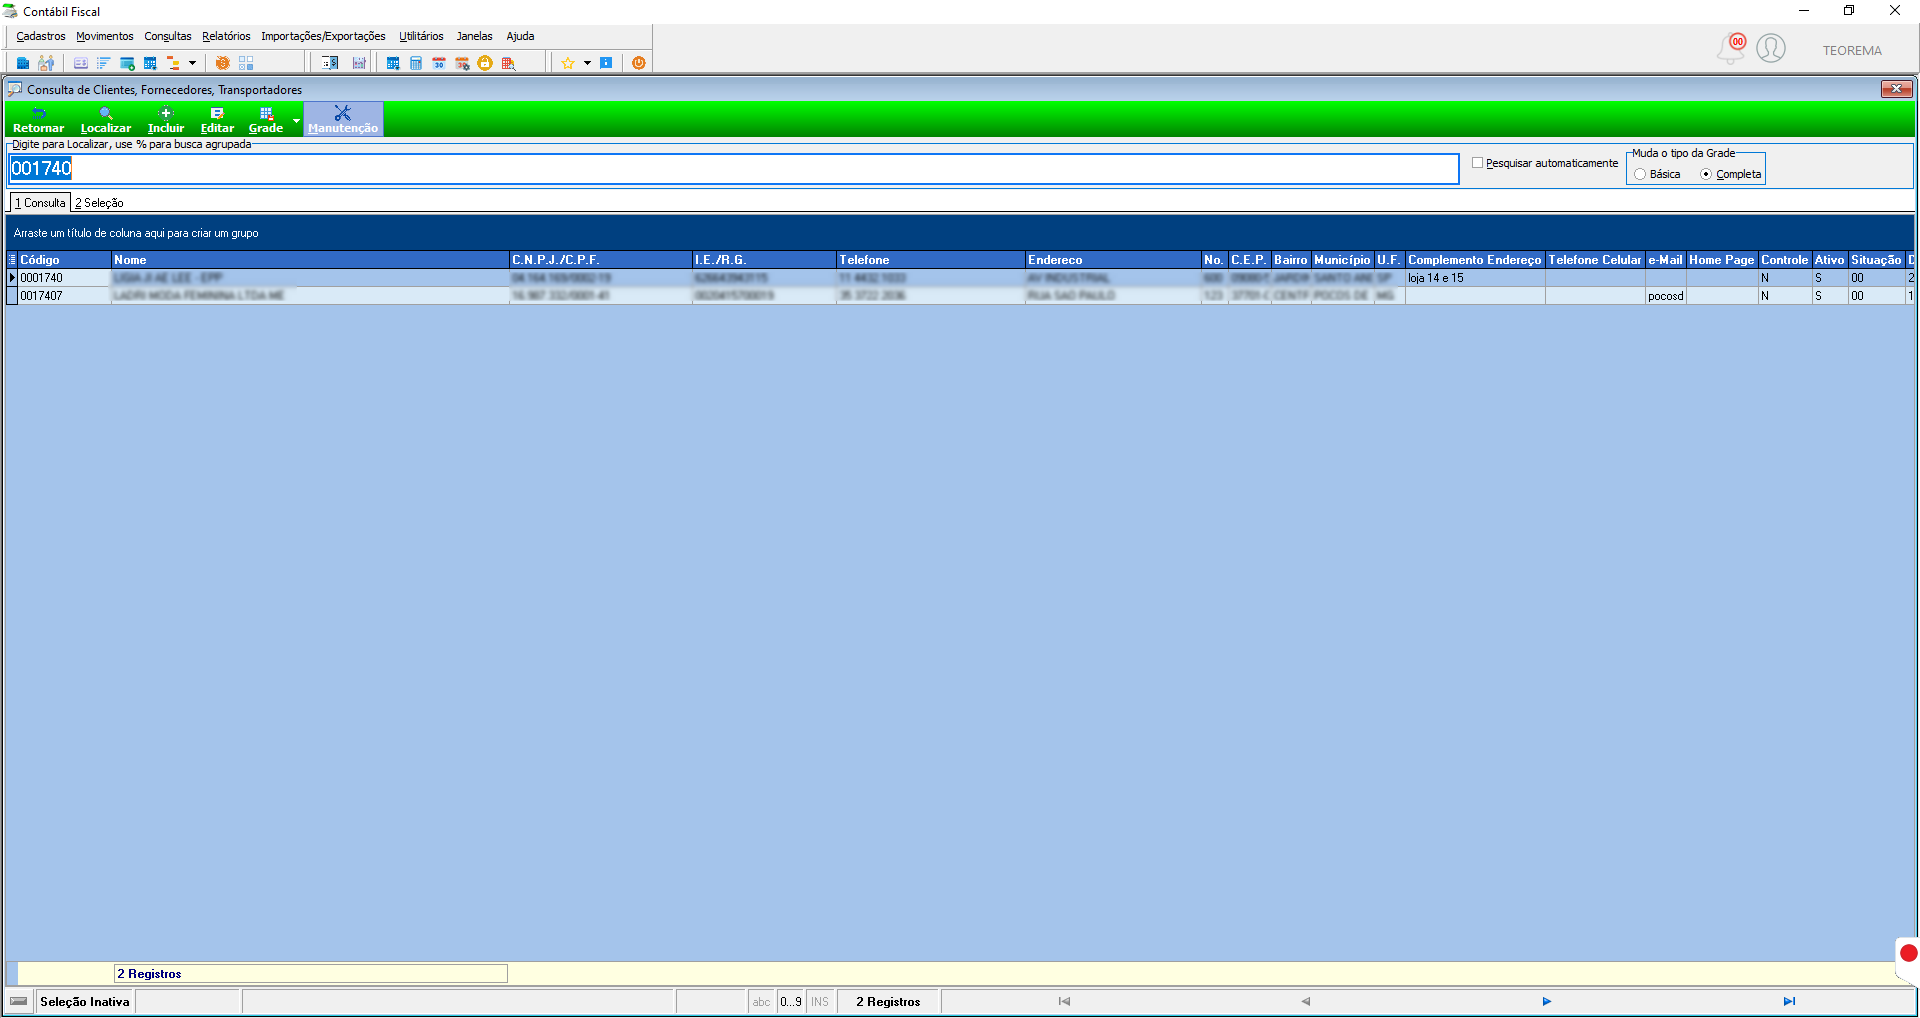
Task: Click the Situação column header
Action: pyautogui.click(x=1876, y=260)
